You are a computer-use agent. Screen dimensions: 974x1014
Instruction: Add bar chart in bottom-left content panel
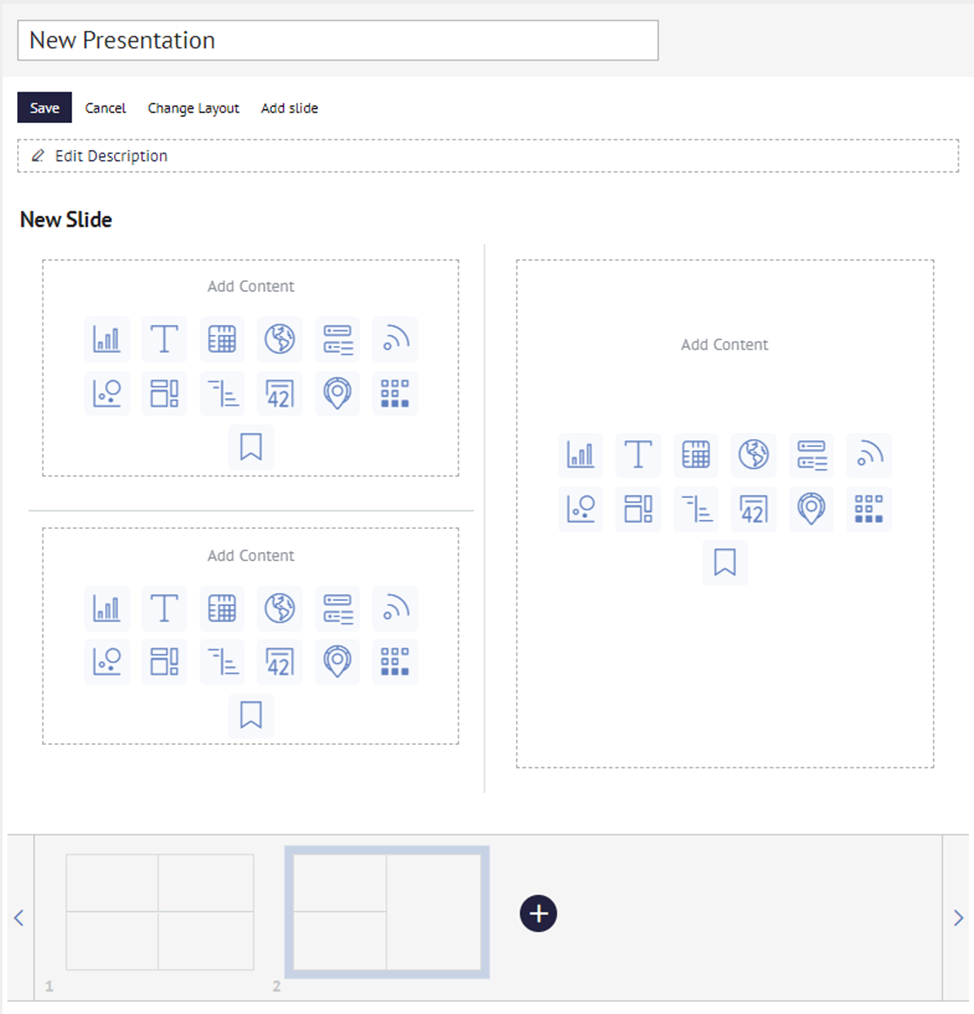click(107, 608)
